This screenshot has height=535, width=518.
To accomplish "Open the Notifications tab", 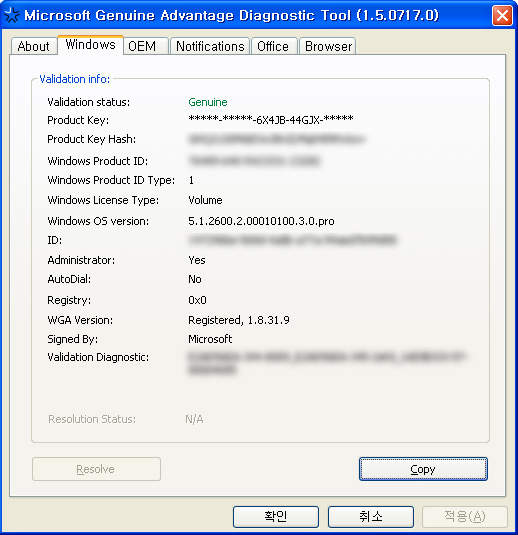I will pos(210,46).
